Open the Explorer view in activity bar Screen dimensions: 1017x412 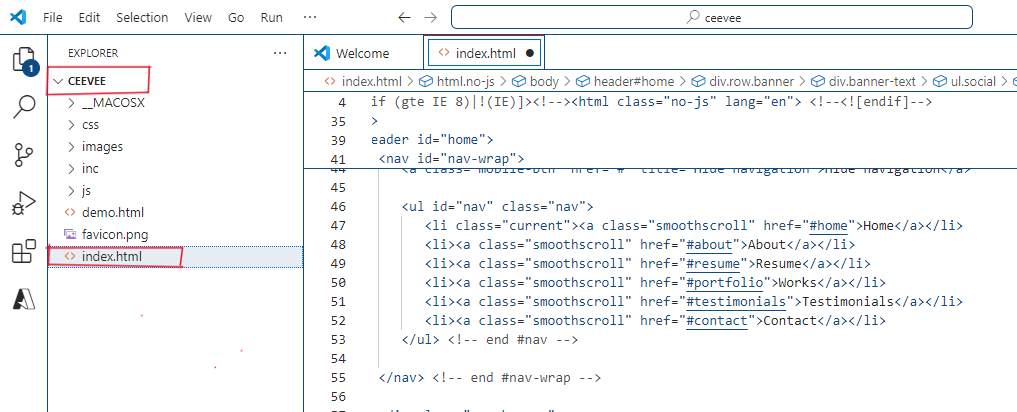[x=24, y=61]
